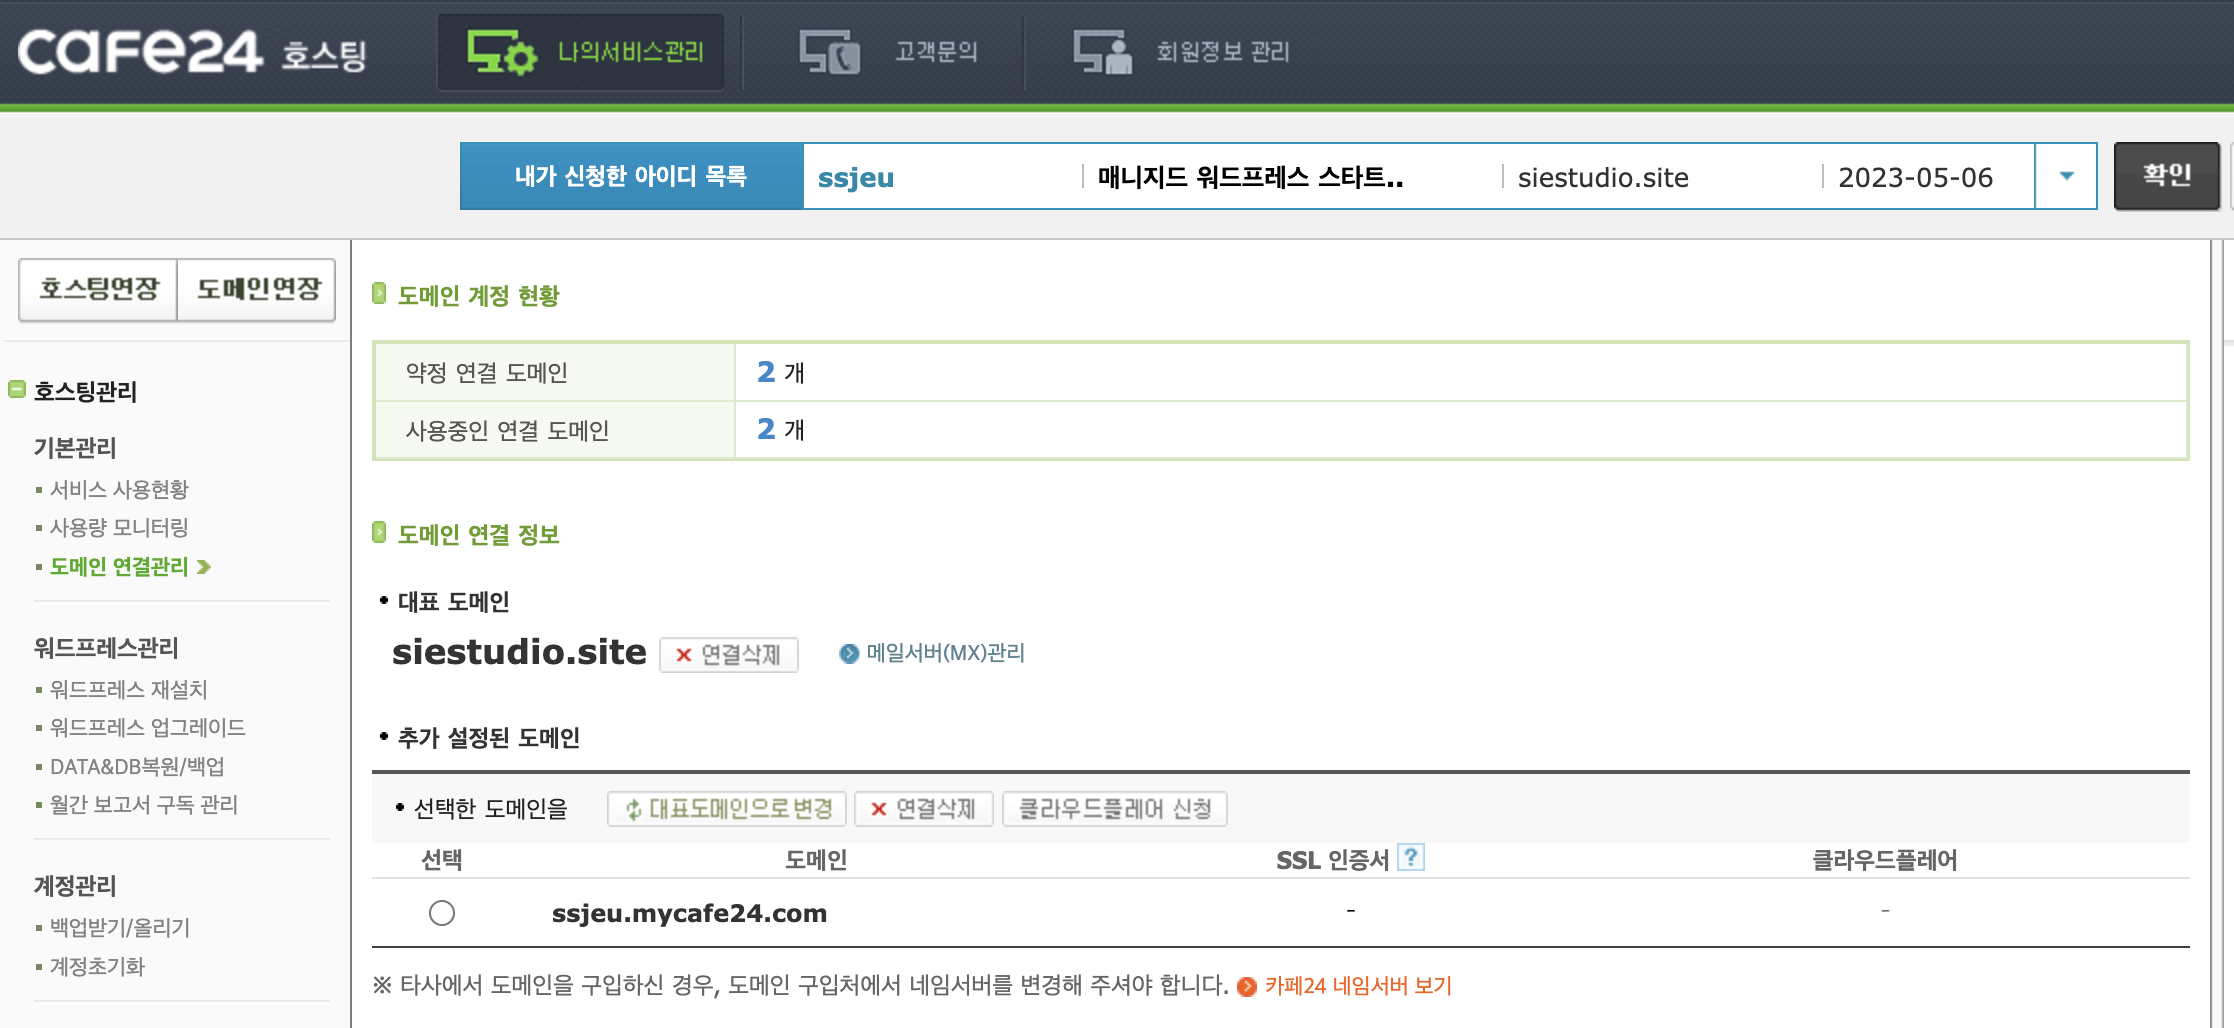Click the 도메인 계정 현황 heading icon
The height and width of the screenshot is (1028, 2234).
coord(379,293)
